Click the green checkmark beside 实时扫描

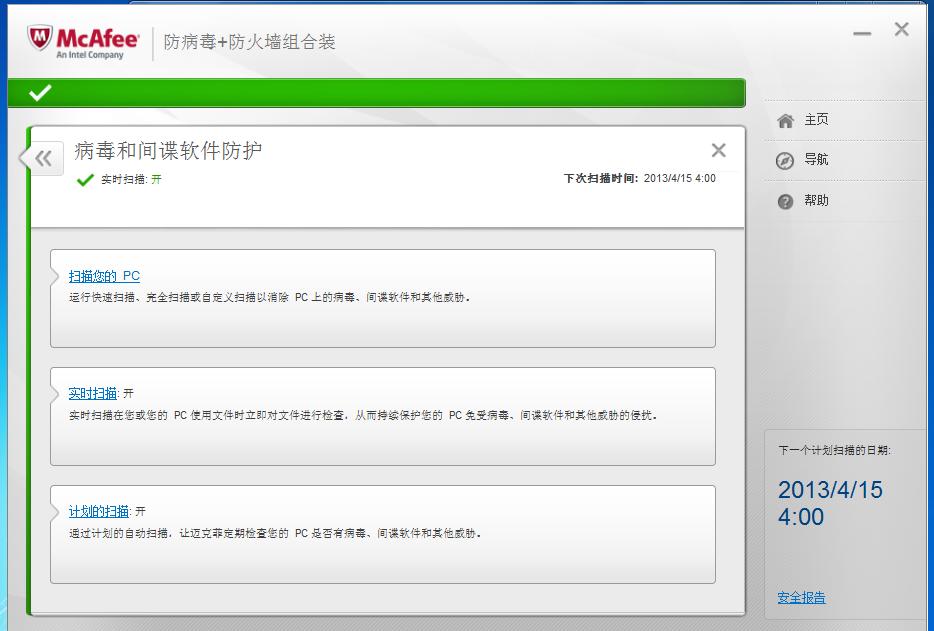[x=85, y=179]
